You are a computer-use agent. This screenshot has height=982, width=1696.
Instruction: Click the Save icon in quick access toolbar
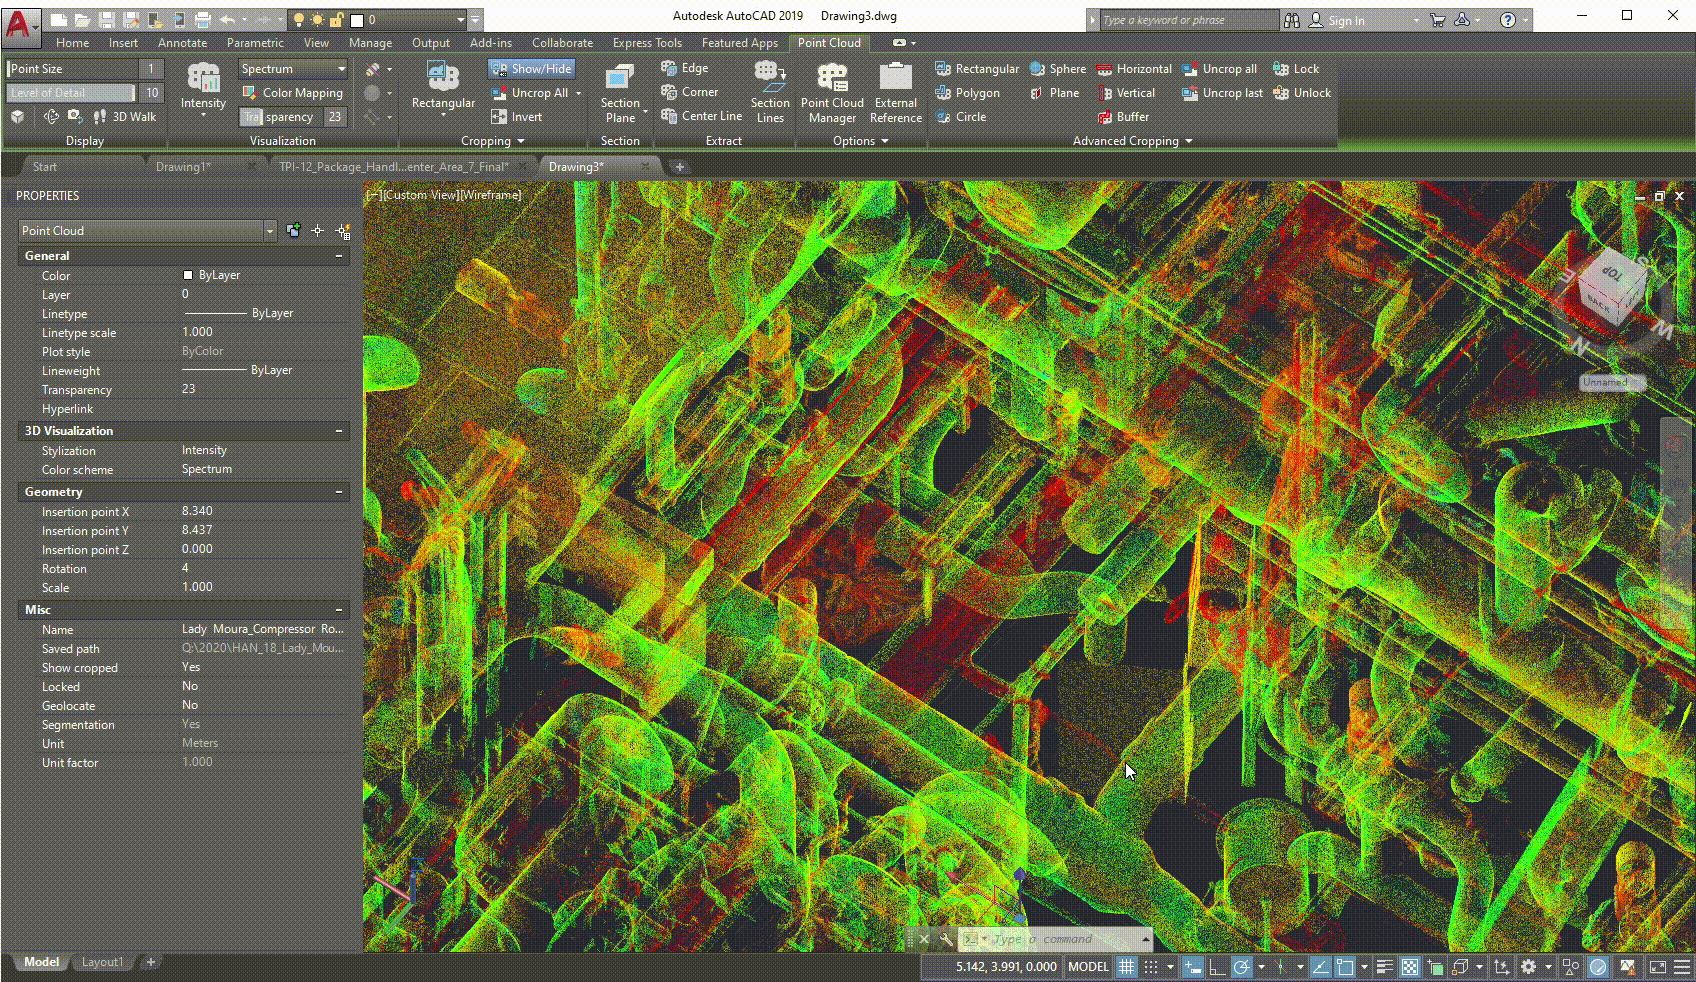(107, 20)
